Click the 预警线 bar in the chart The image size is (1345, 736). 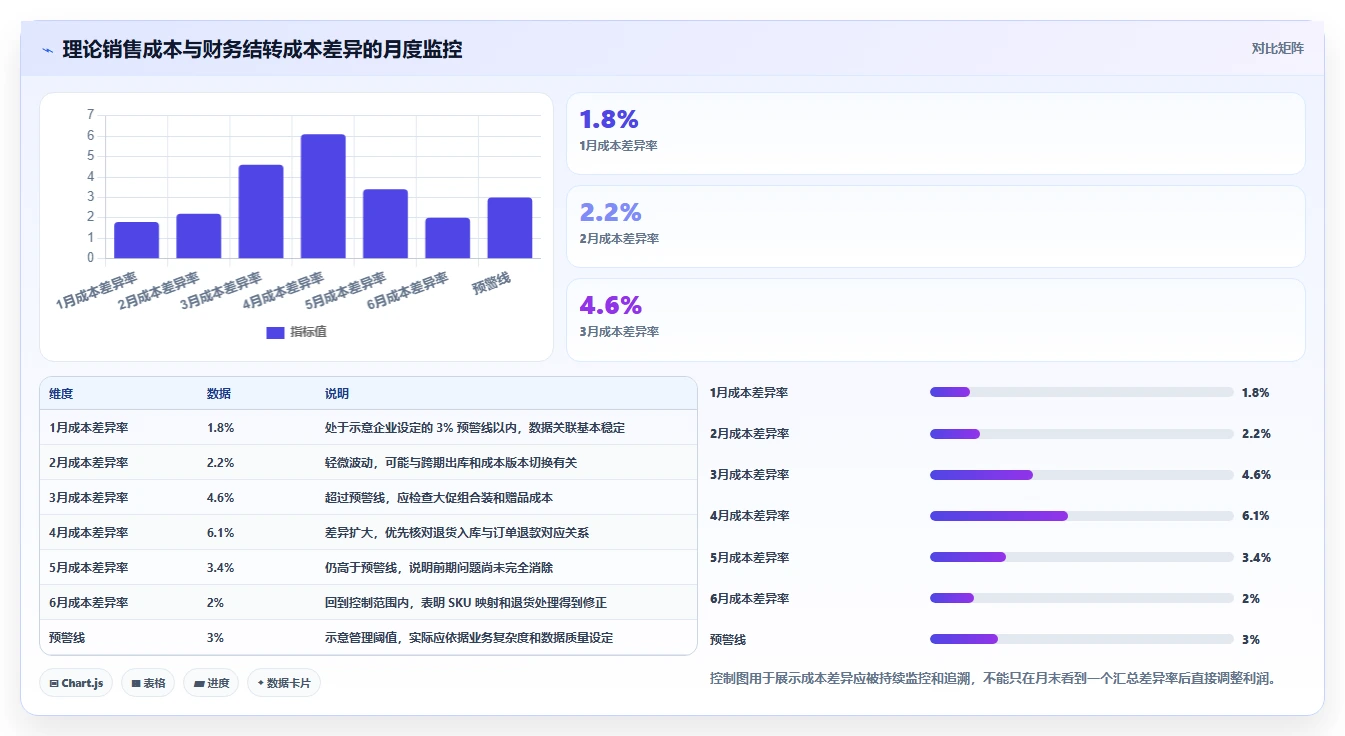click(x=510, y=228)
